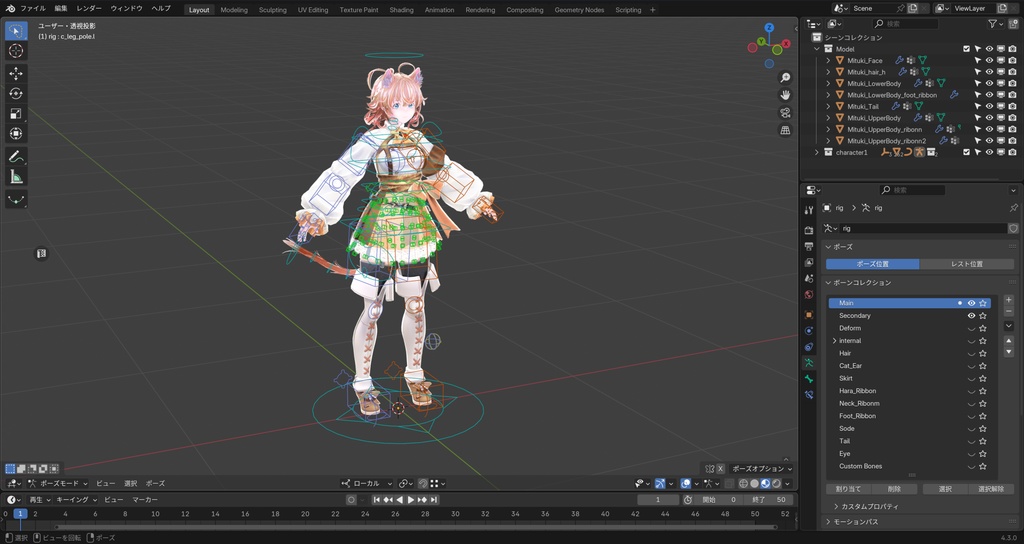The image size is (1024, 544).
Task: Expand the internal bone collection
Action: pos(835,341)
